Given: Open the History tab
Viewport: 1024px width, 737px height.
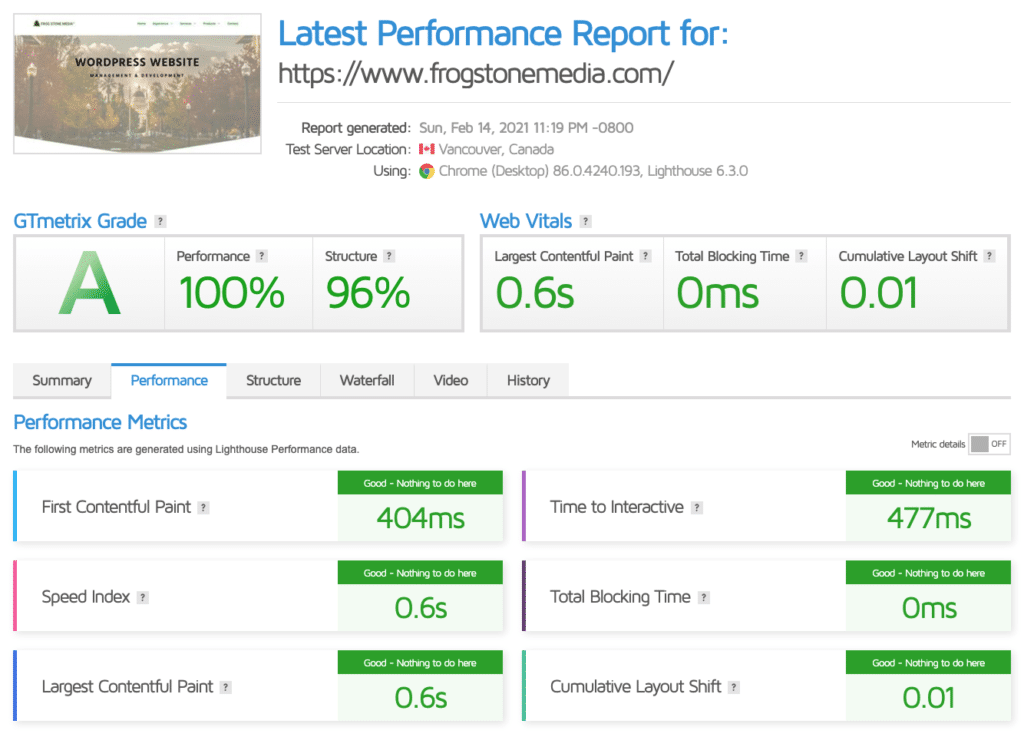Looking at the screenshot, I should pos(527,380).
